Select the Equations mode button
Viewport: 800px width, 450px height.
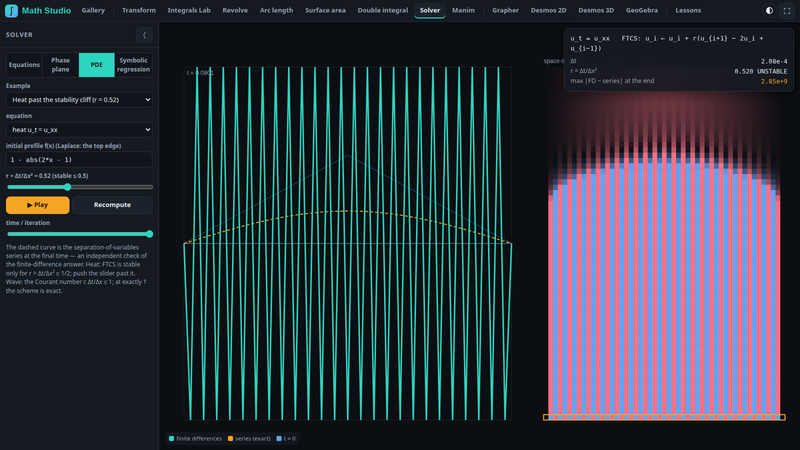pos(24,65)
